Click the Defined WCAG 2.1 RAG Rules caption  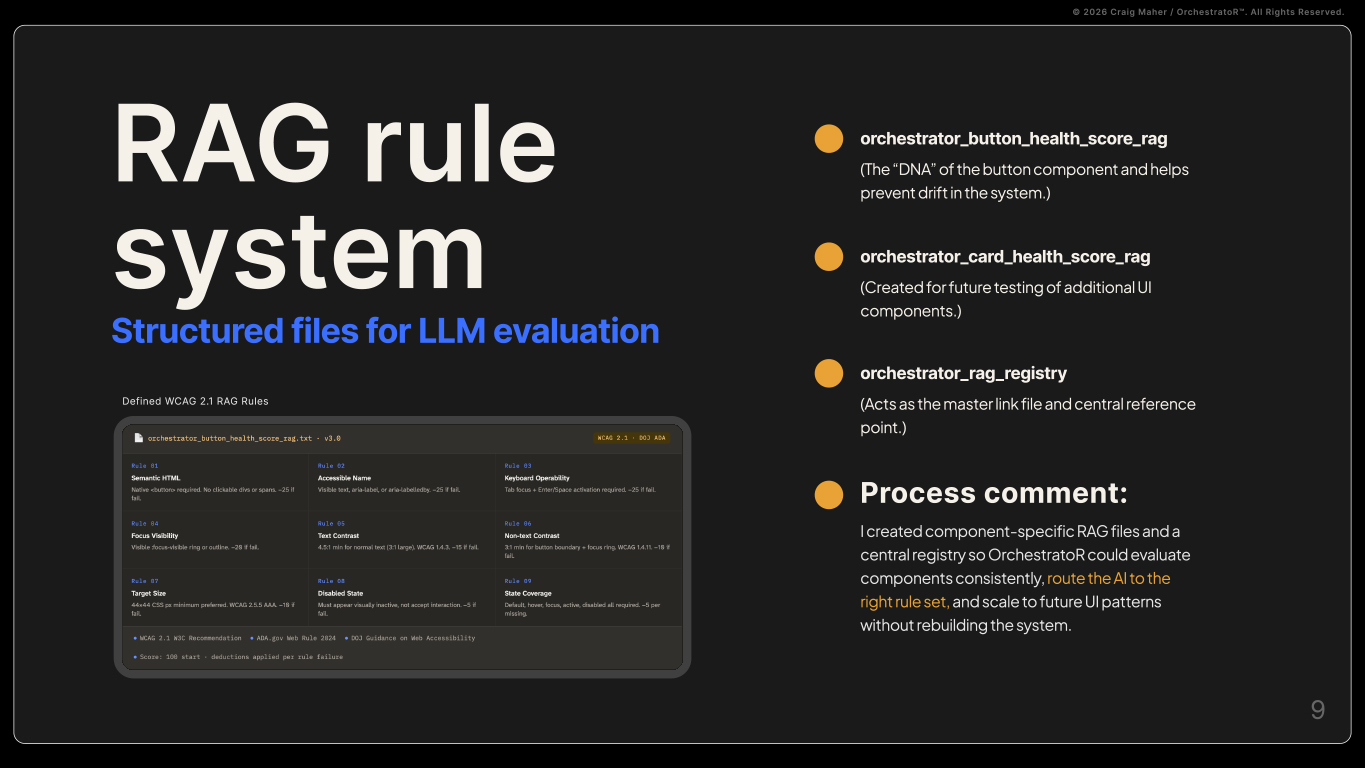click(195, 401)
